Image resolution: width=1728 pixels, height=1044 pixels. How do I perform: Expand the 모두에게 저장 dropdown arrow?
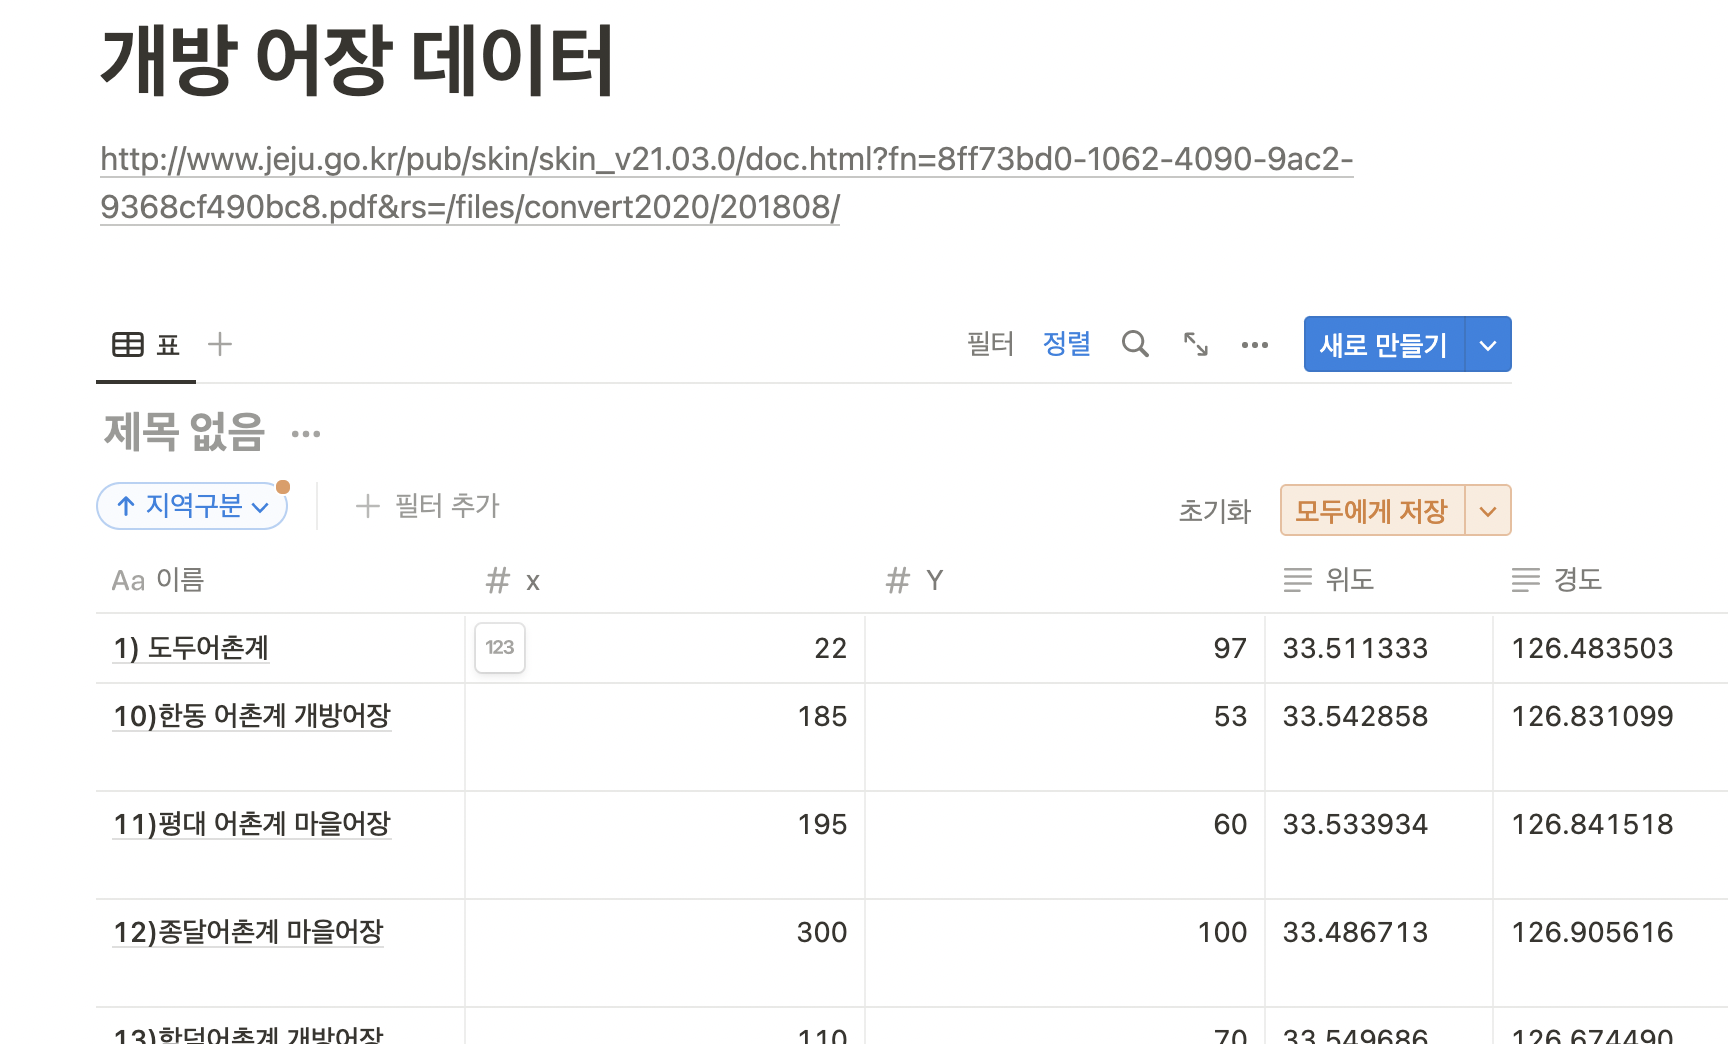1488,511
